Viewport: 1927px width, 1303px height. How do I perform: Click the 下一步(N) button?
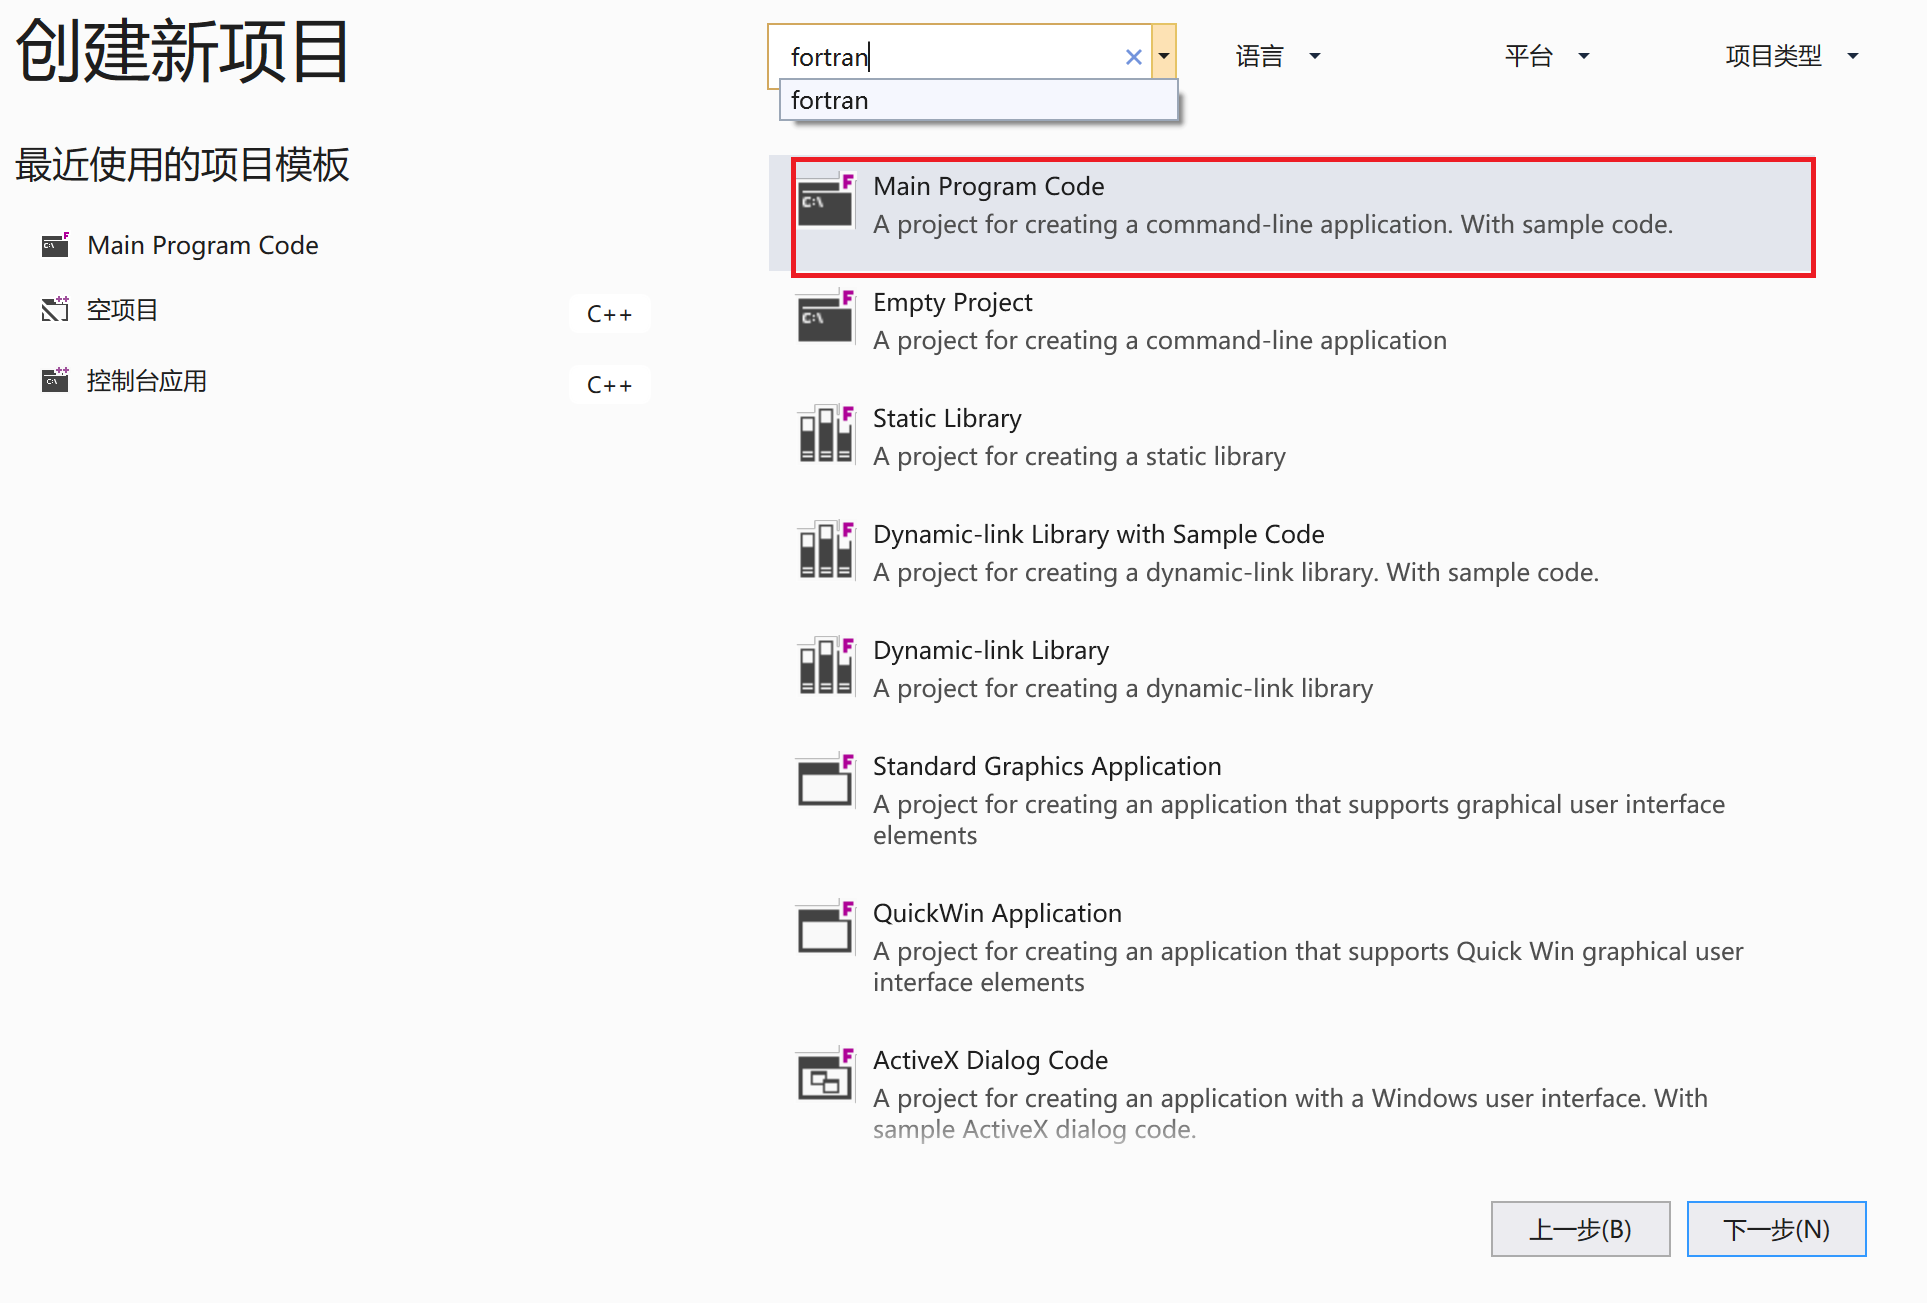click(1776, 1229)
